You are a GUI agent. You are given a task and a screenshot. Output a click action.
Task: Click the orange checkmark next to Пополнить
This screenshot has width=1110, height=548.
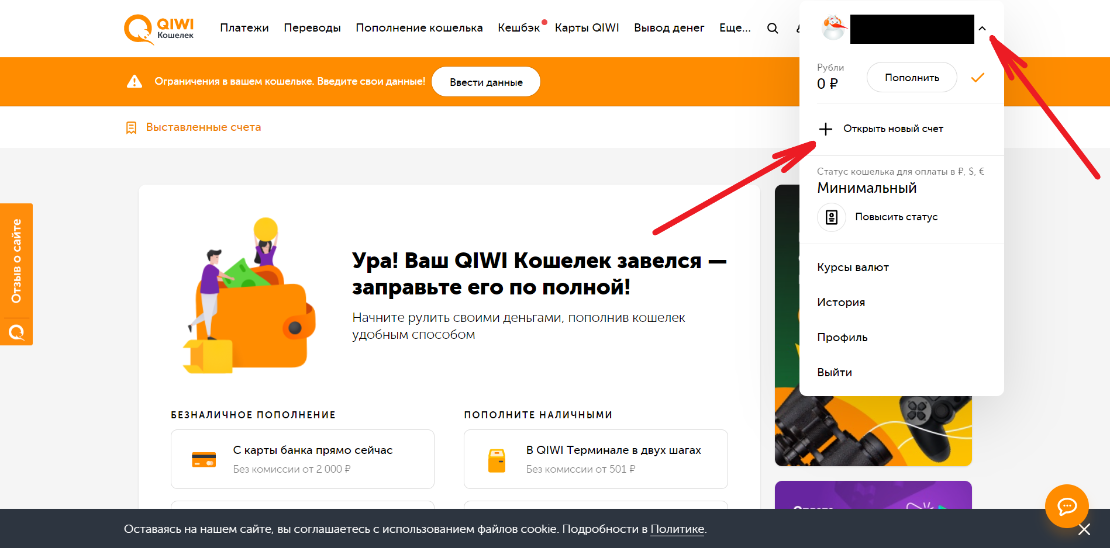pyautogui.click(x=978, y=77)
